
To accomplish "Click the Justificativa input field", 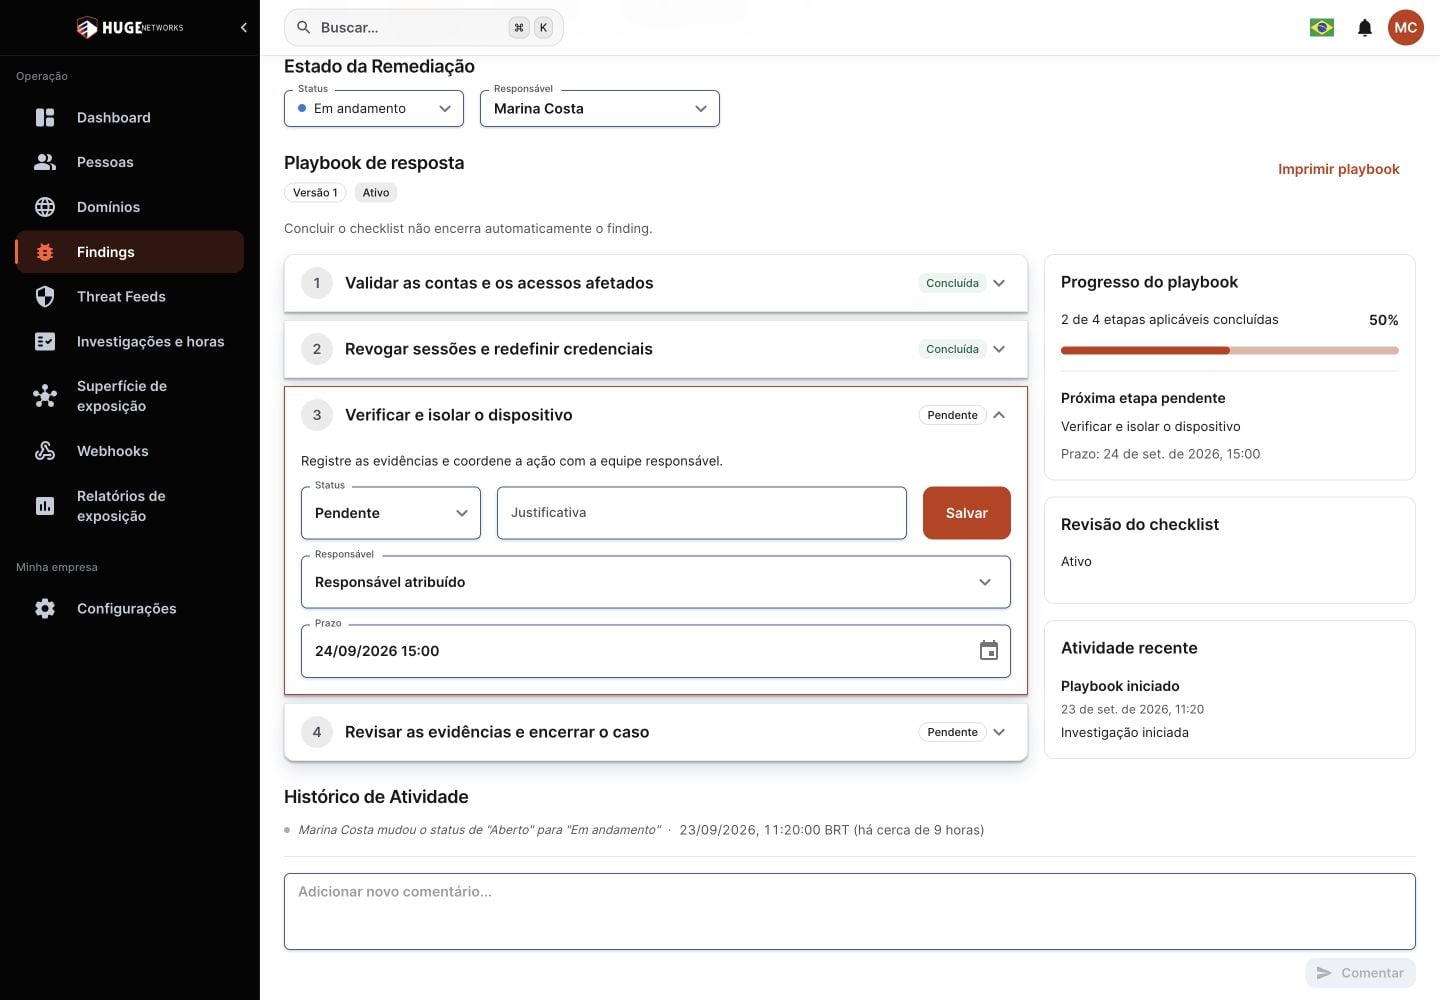I will click(x=702, y=513).
